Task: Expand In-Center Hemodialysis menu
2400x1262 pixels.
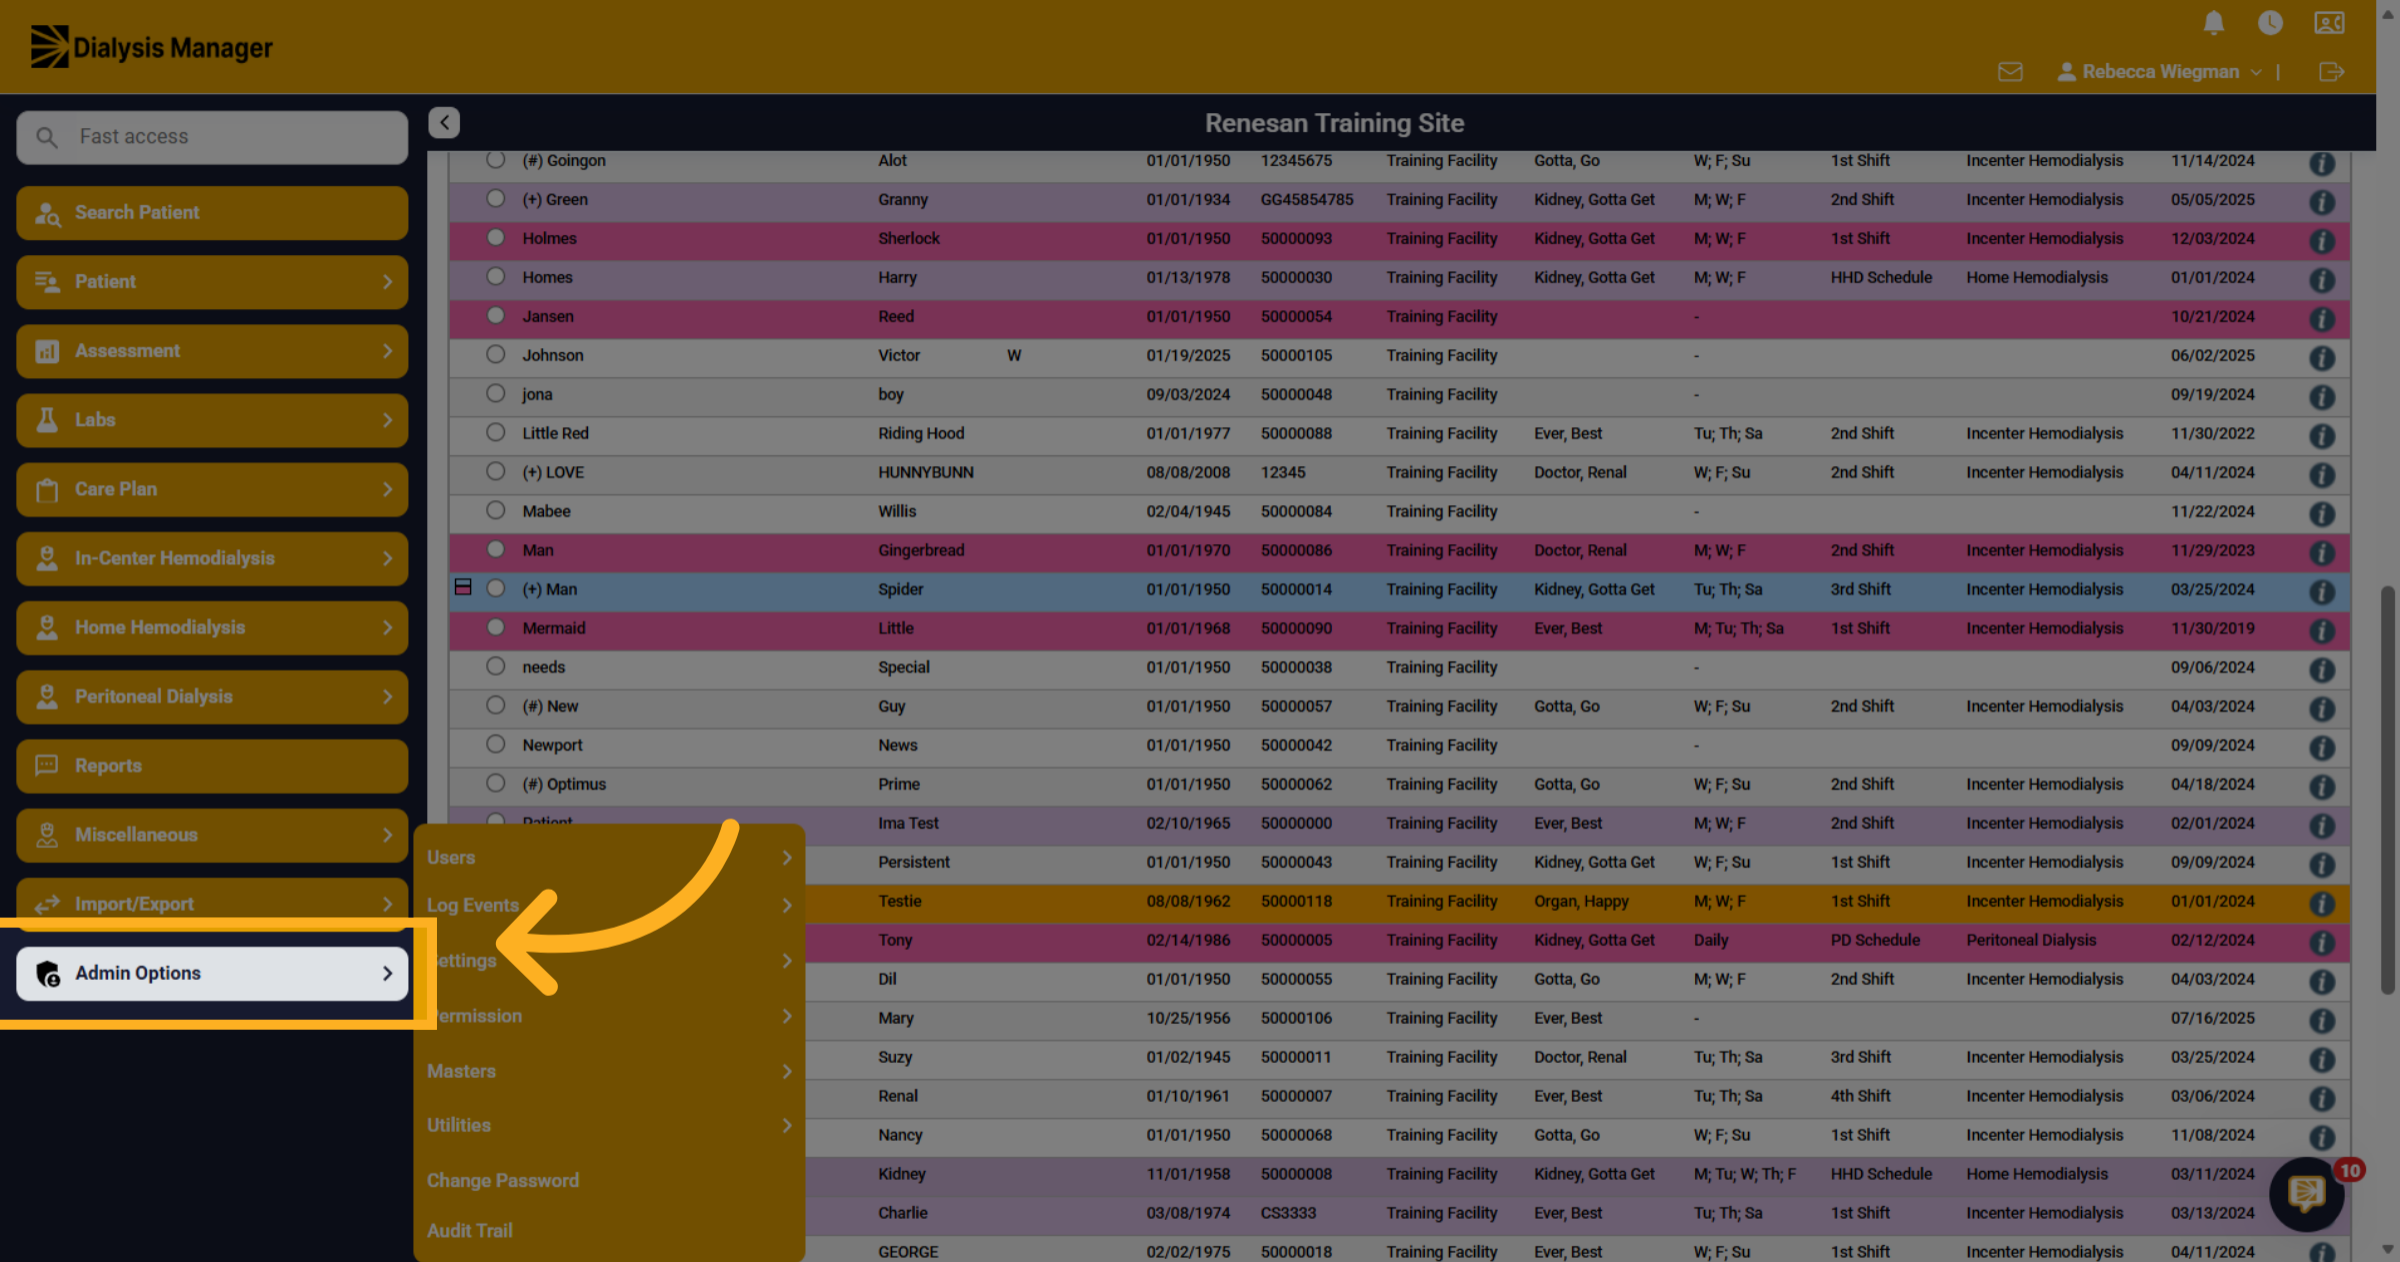Action: tap(212, 558)
